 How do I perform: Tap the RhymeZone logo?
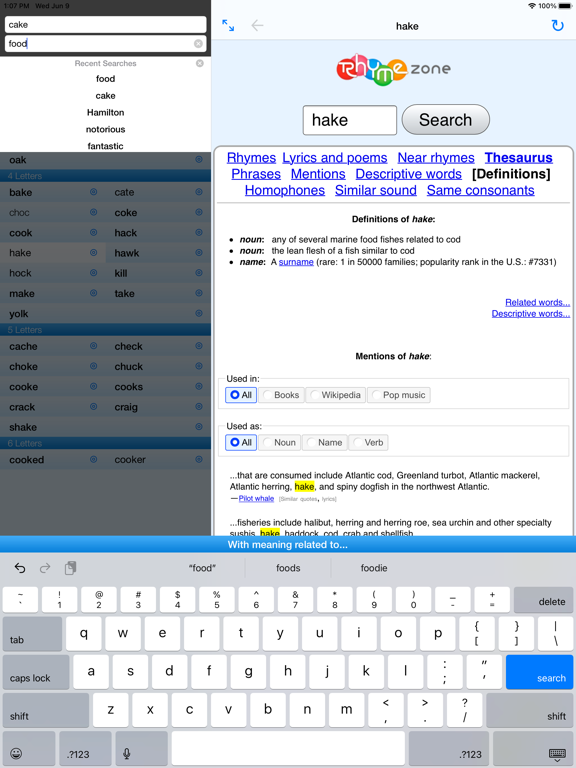(394, 70)
